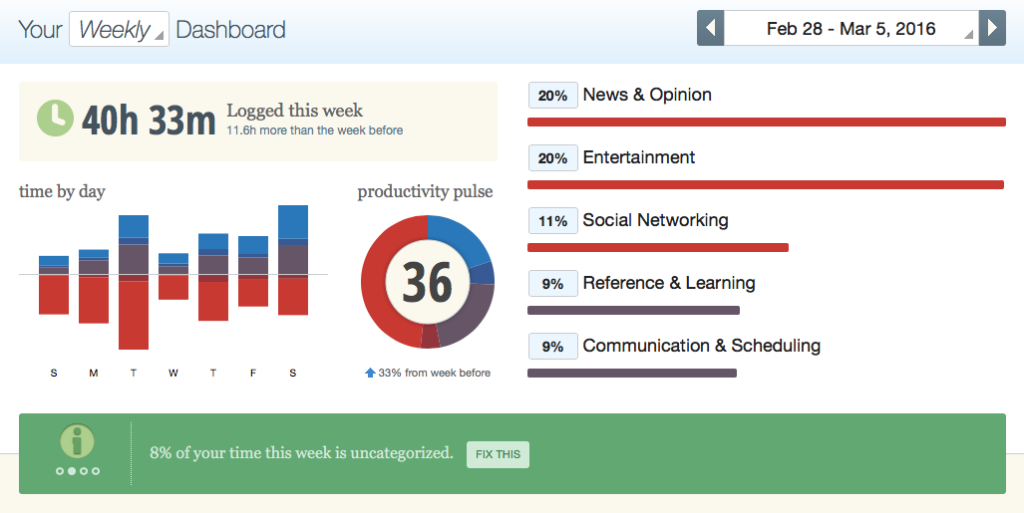Open Reference & Learning category
Viewport: 1024px width, 513px height.
click(668, 284)
